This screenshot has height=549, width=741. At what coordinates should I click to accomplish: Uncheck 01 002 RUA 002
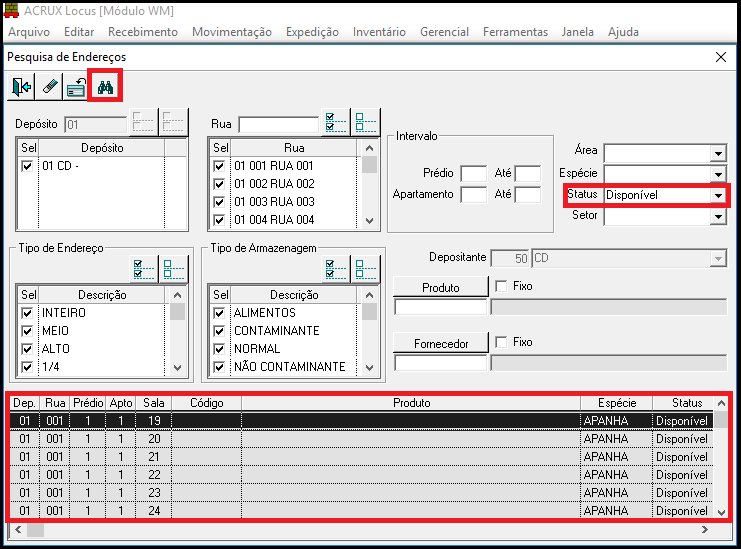(x=219, y=184)
